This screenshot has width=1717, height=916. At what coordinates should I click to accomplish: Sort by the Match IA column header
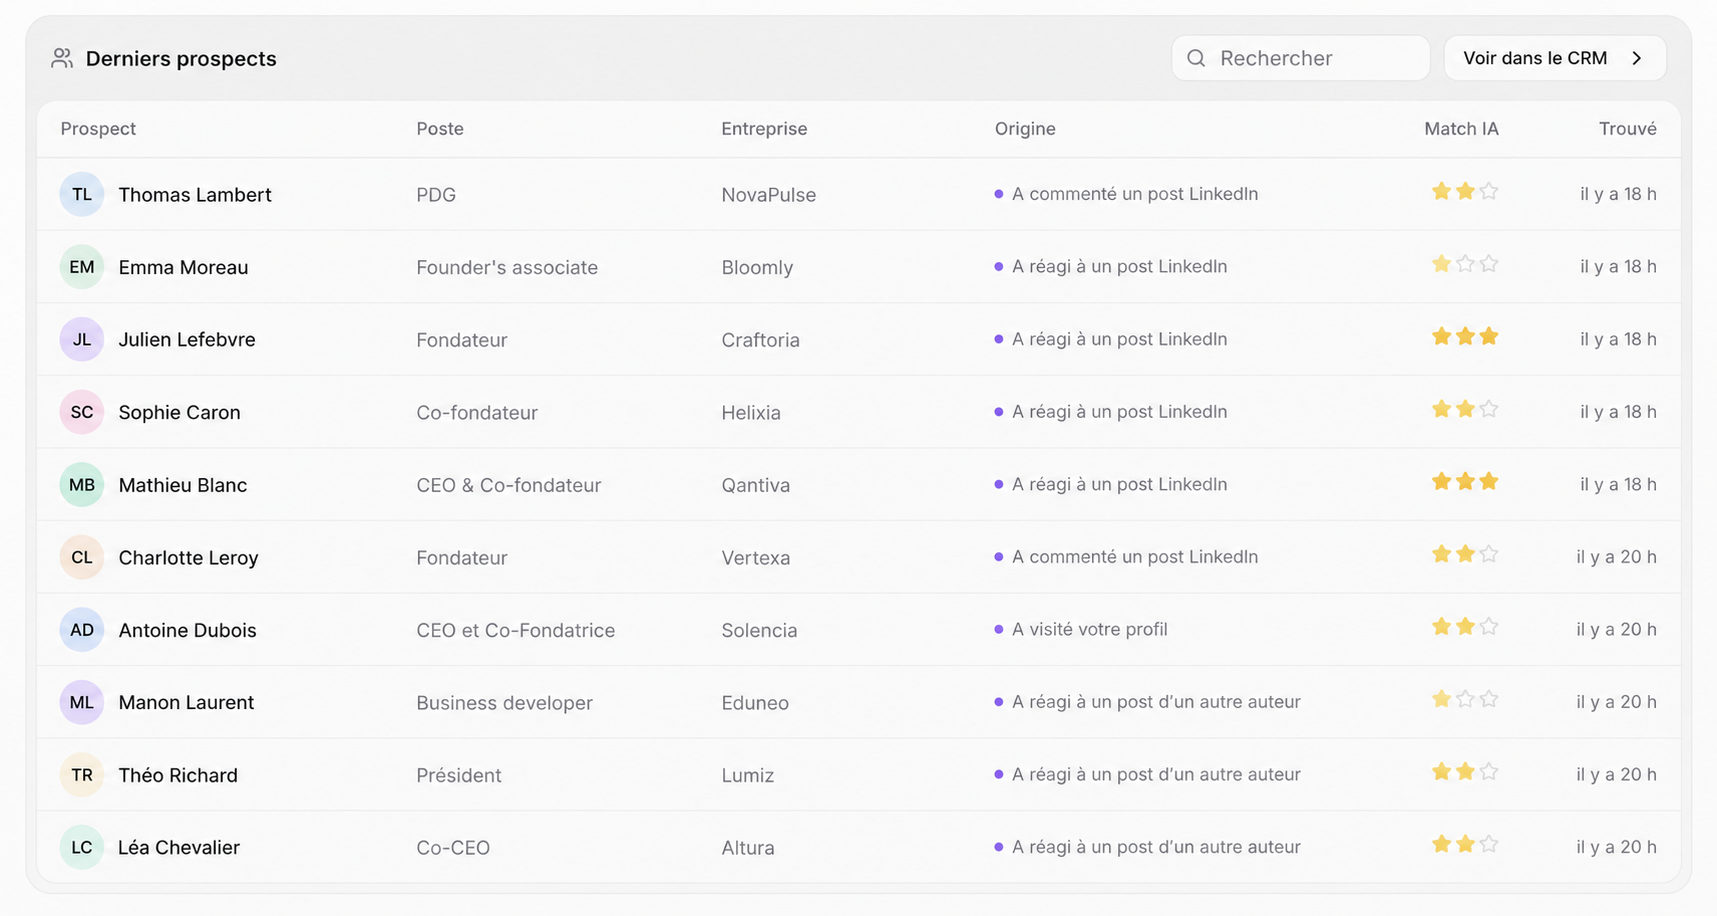click(1461, 129)
